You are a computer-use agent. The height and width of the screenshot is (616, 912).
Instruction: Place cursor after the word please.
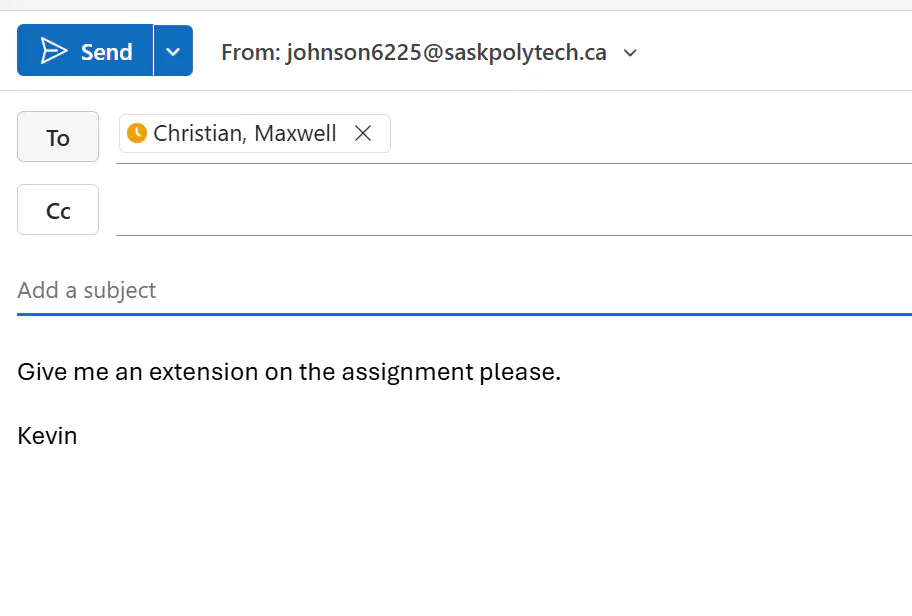(x=562, y=372)
